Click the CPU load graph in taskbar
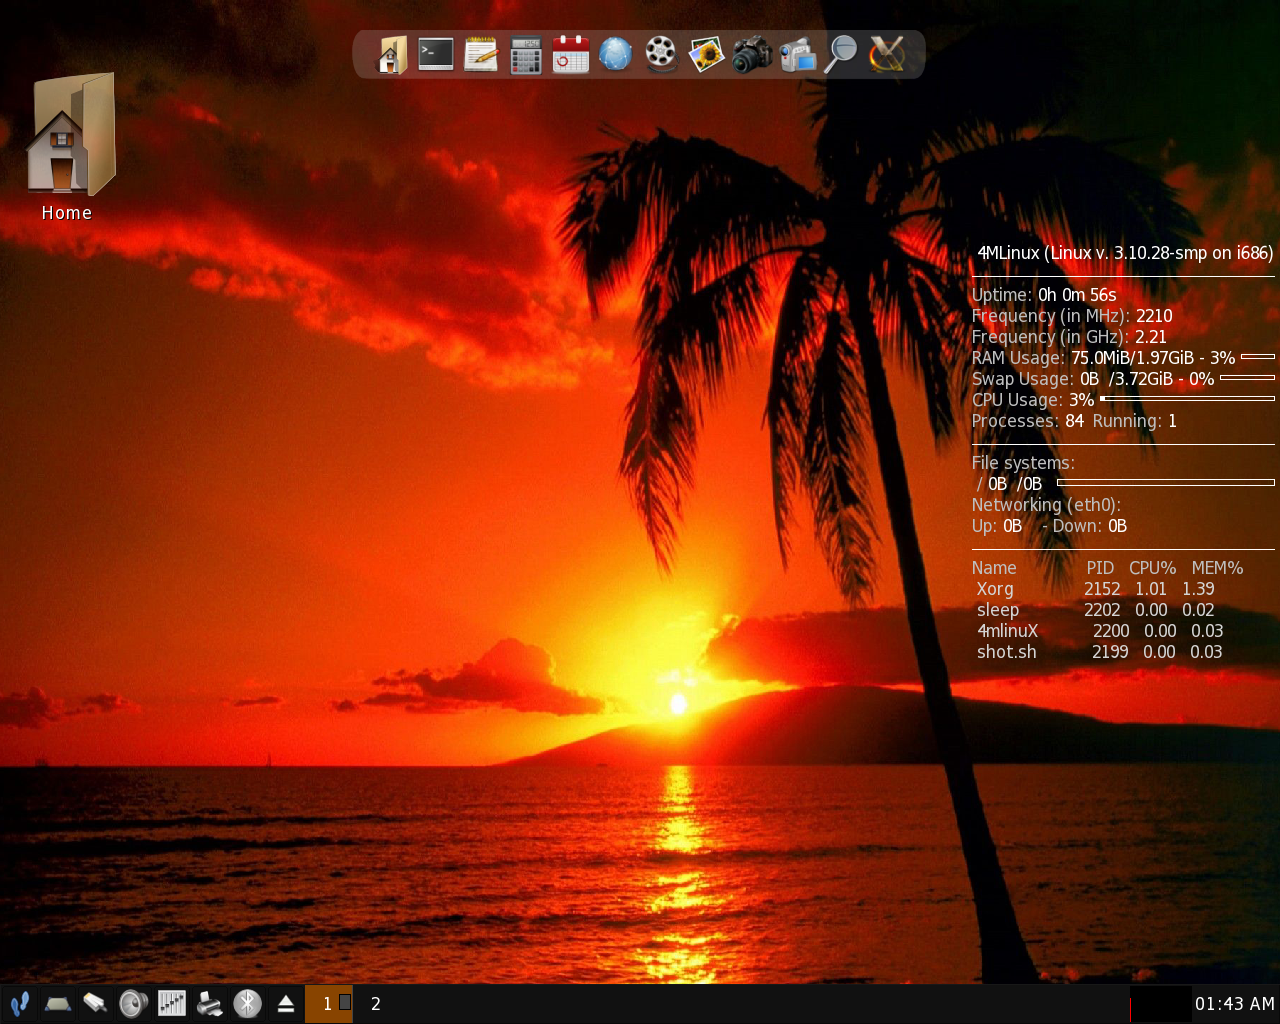1280x1024 pixels. click(x=1160, y=1004)
